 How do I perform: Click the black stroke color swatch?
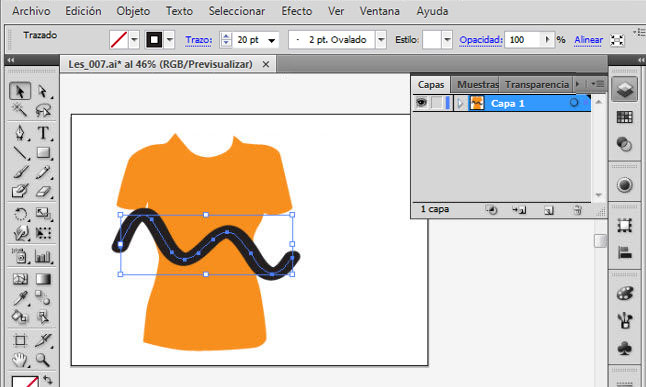[154, 40]
